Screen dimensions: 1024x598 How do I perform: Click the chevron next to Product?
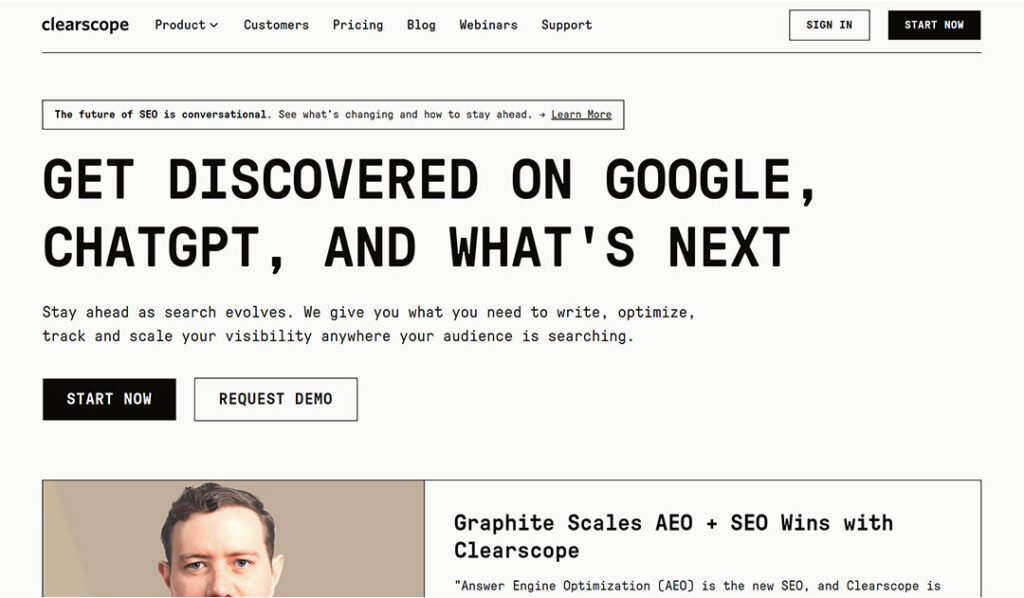214,26
